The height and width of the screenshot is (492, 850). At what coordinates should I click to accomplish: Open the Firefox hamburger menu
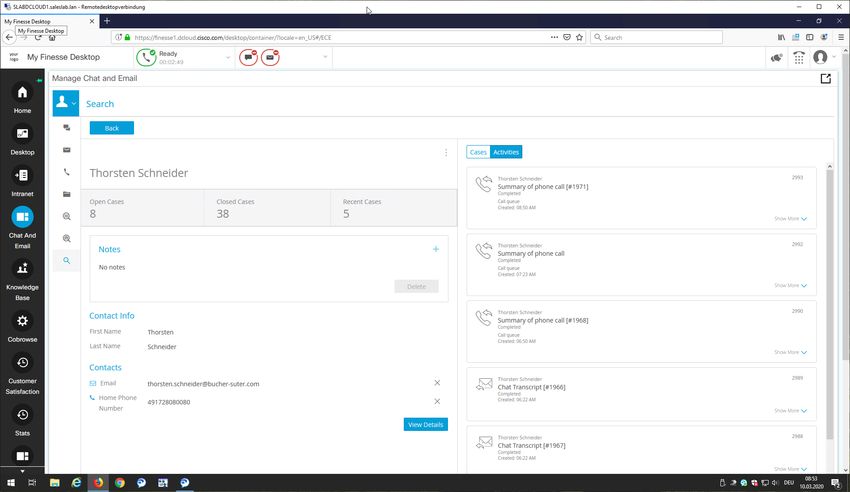[841, 37]
